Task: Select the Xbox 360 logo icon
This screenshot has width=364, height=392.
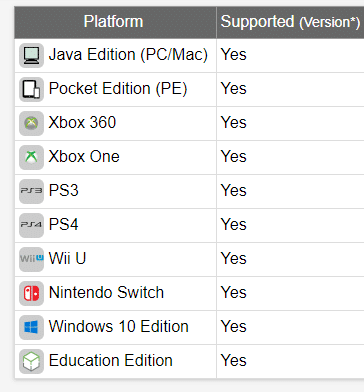Action: (x=31, y=123)
